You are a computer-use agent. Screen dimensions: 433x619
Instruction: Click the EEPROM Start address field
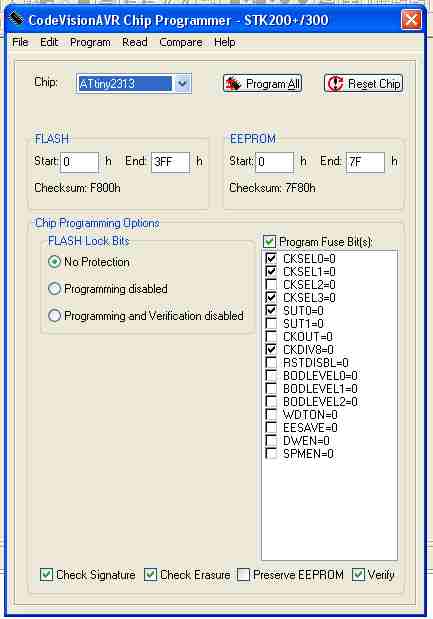275,162
